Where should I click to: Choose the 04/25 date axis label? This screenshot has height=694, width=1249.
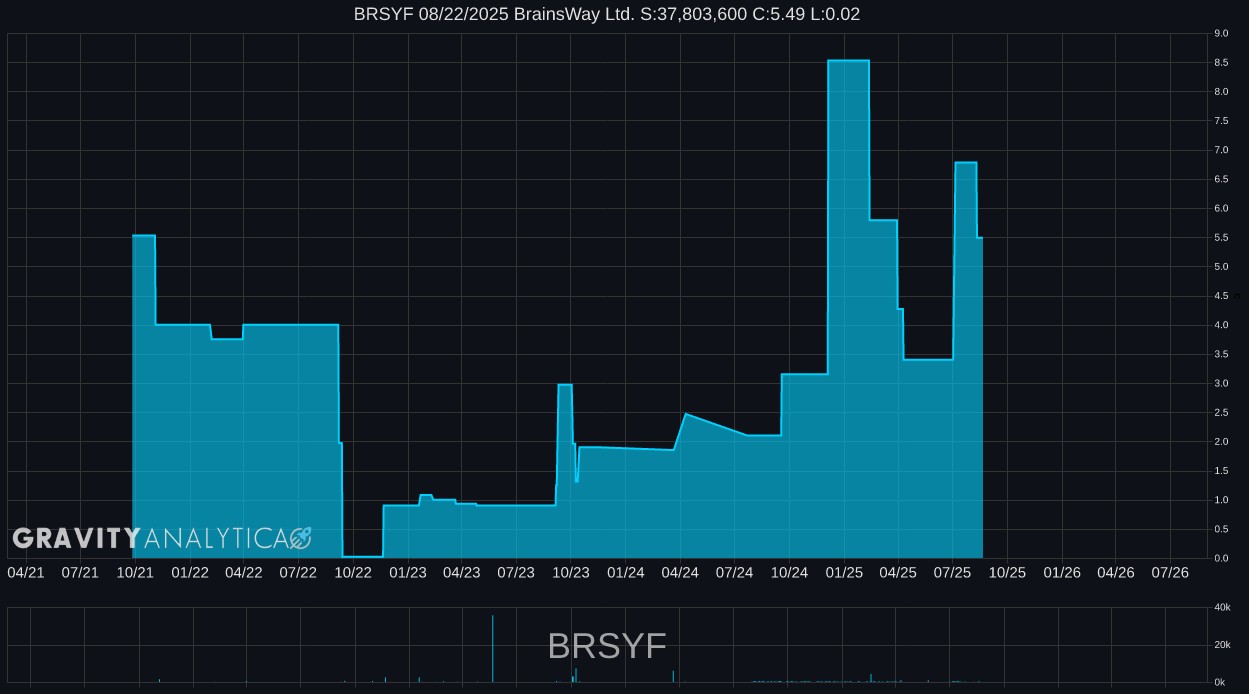(x=898, y=572)
